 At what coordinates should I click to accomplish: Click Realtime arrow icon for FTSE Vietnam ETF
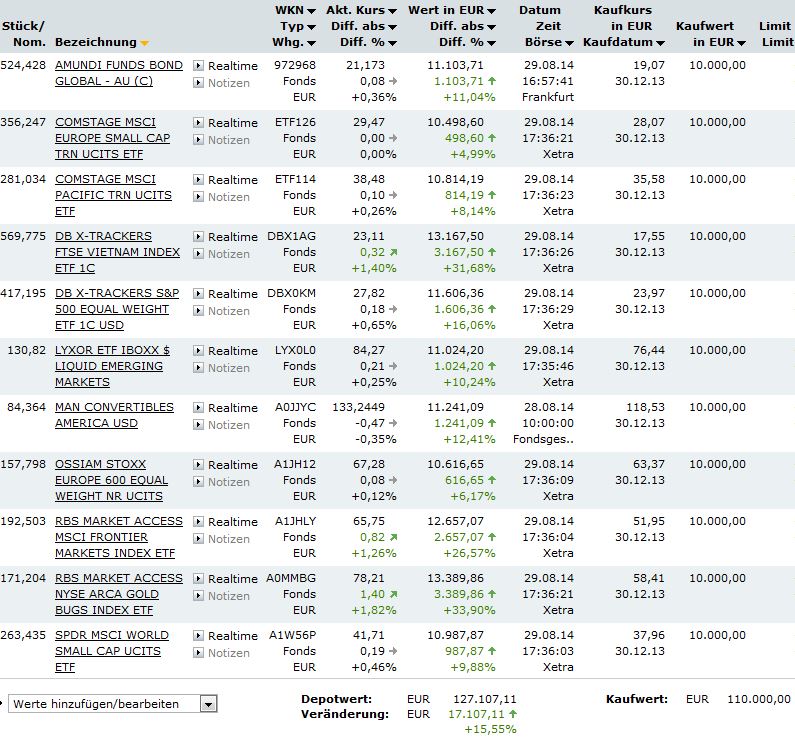[198, 237]
